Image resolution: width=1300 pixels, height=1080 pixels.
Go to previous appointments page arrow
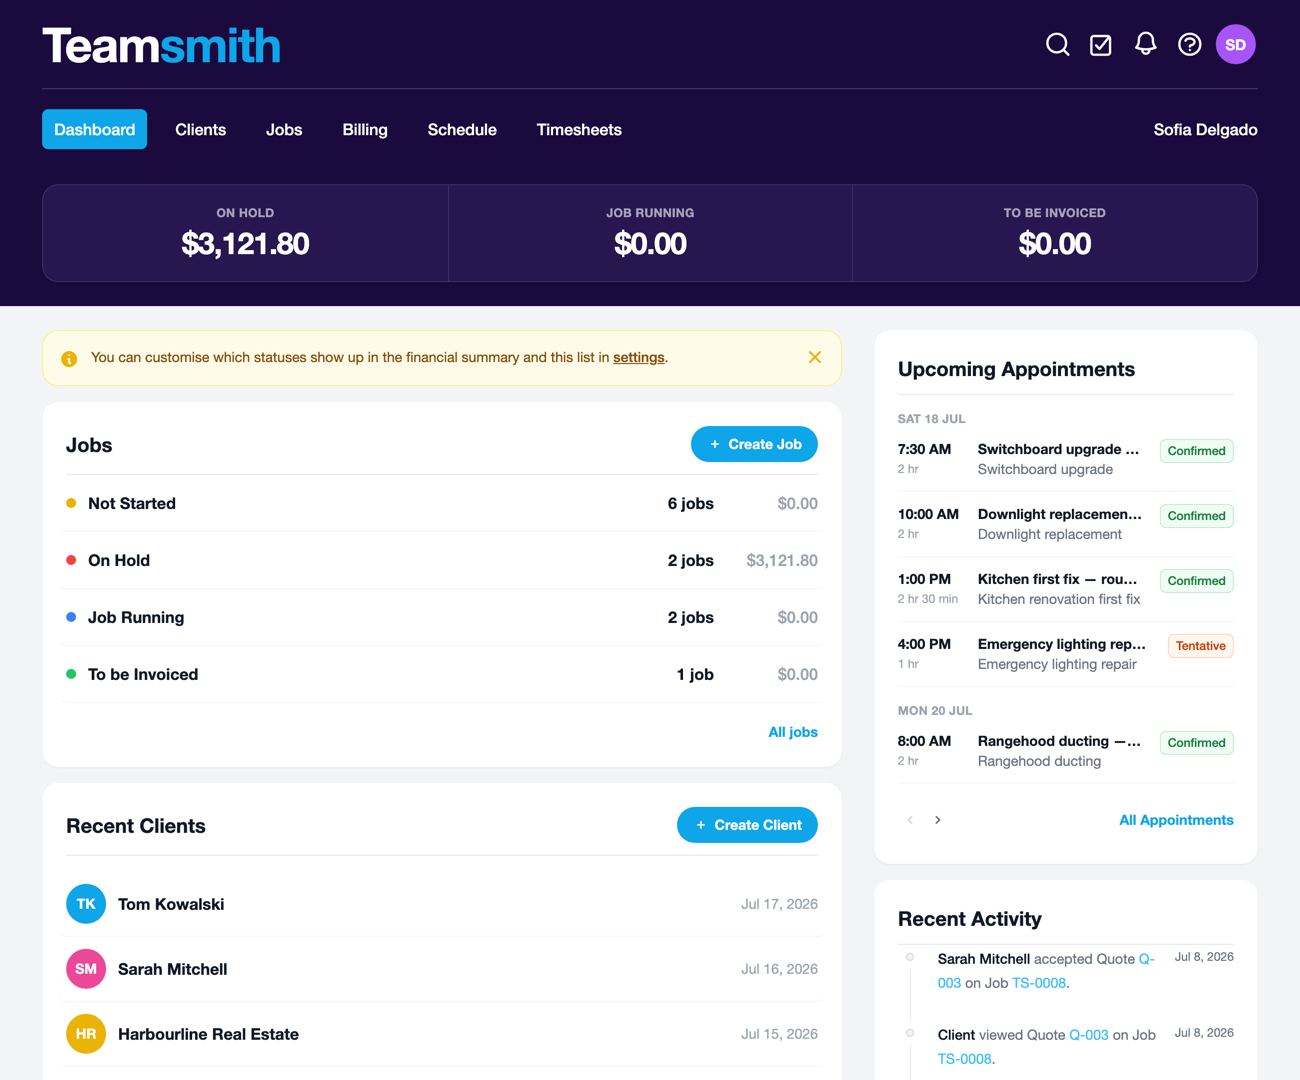click(910, 820)
